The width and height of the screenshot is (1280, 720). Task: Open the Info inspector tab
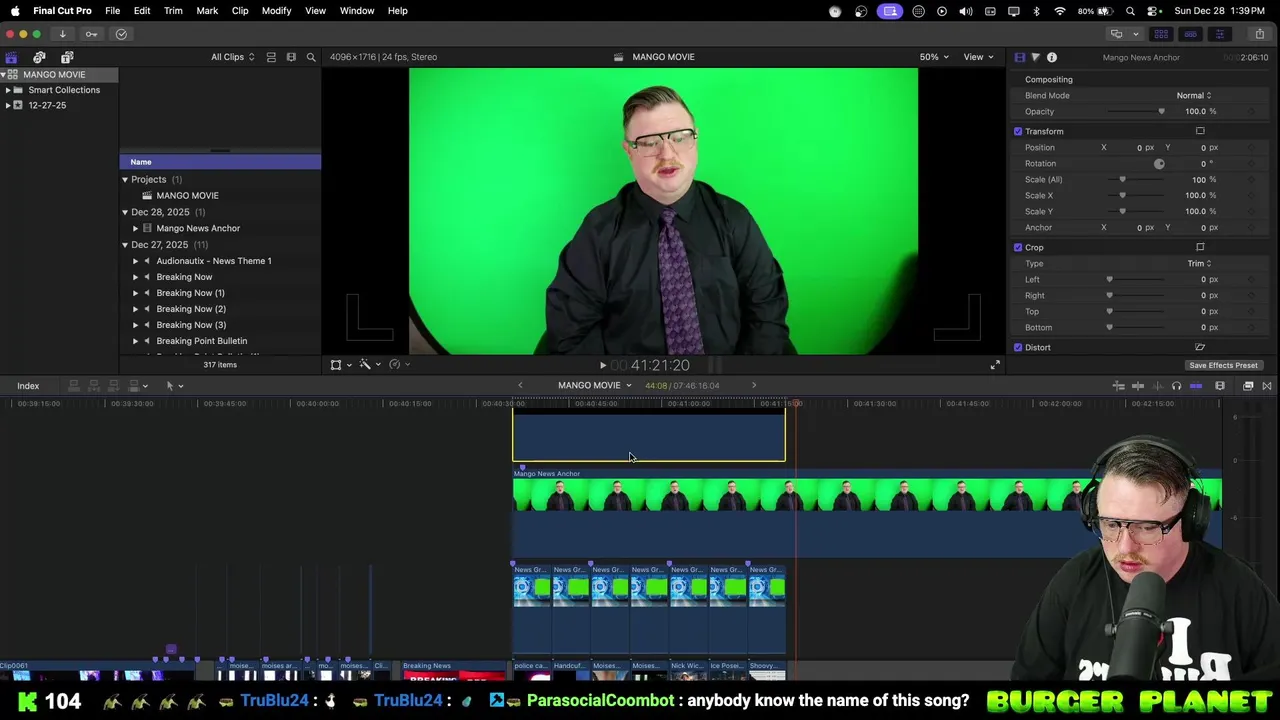click(x=1052, y=57)
